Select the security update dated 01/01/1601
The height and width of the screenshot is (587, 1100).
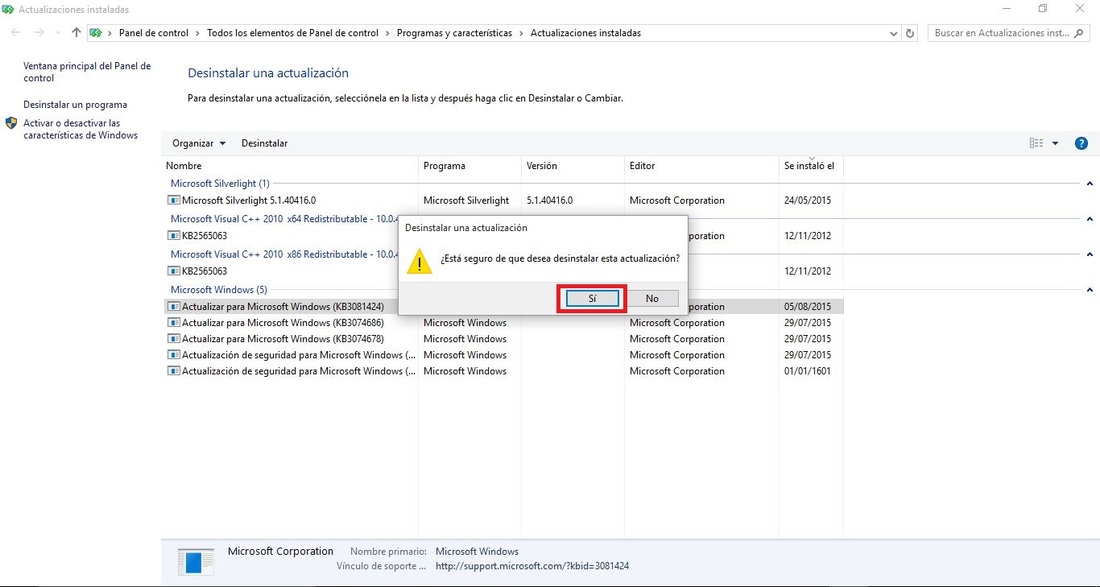click(504, 371)
